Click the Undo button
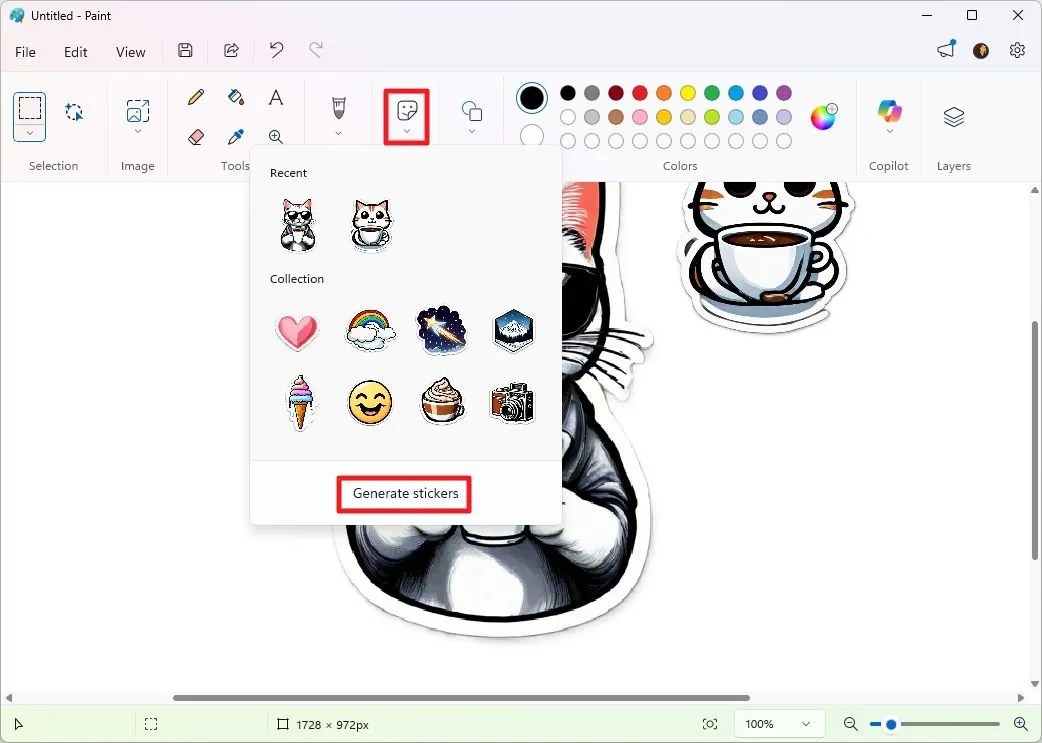The image size is (1042, 743). coord(277,50)
